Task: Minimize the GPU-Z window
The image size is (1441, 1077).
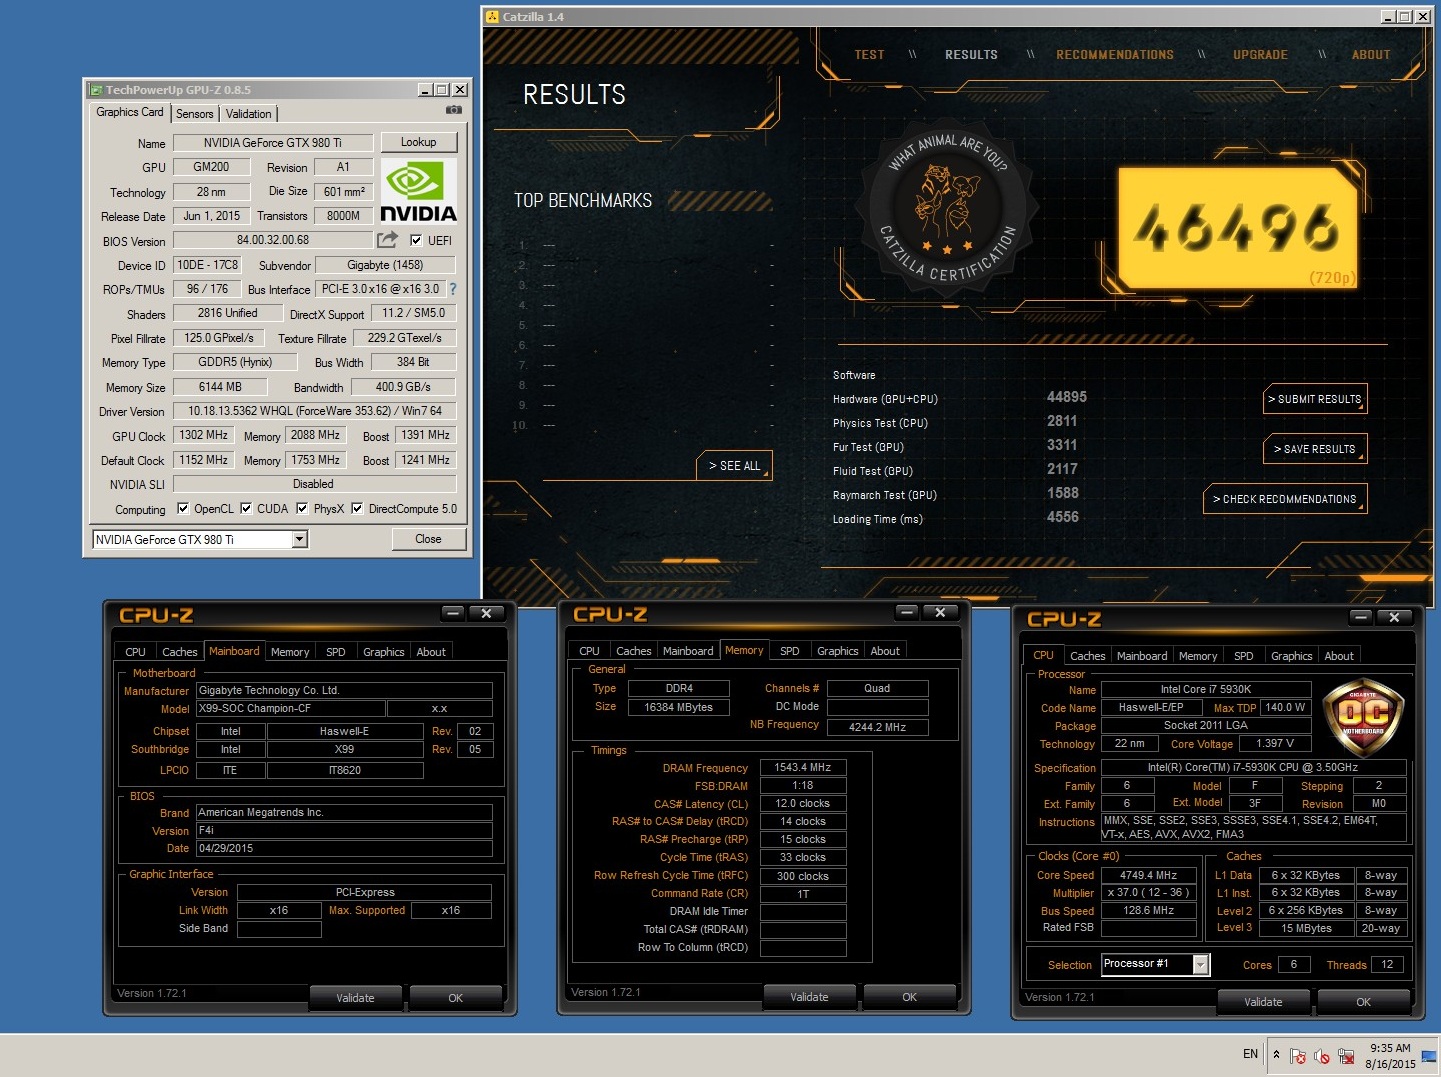Action: click(x=425, y=90)
